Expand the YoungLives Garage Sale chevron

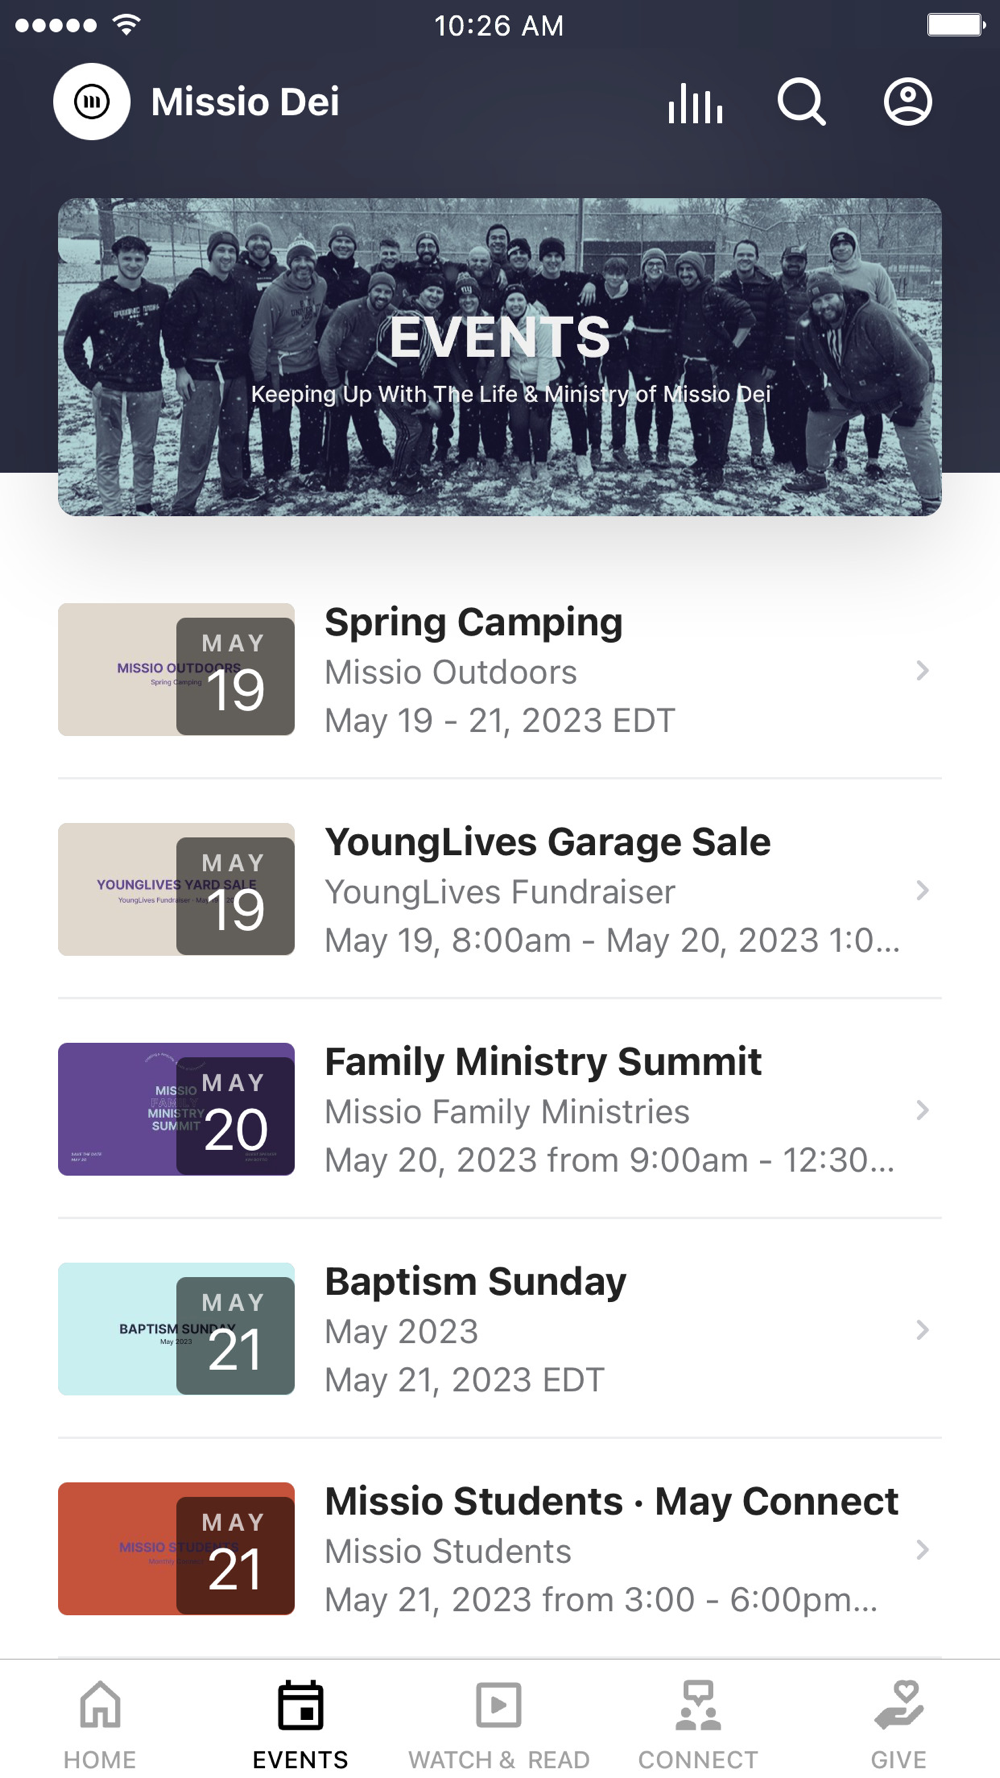922,890
